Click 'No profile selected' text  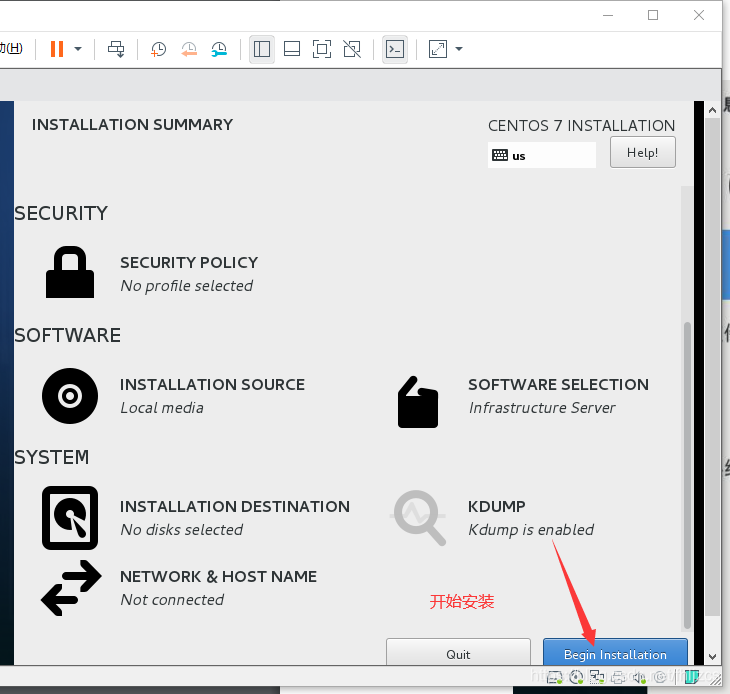[187, 286]
